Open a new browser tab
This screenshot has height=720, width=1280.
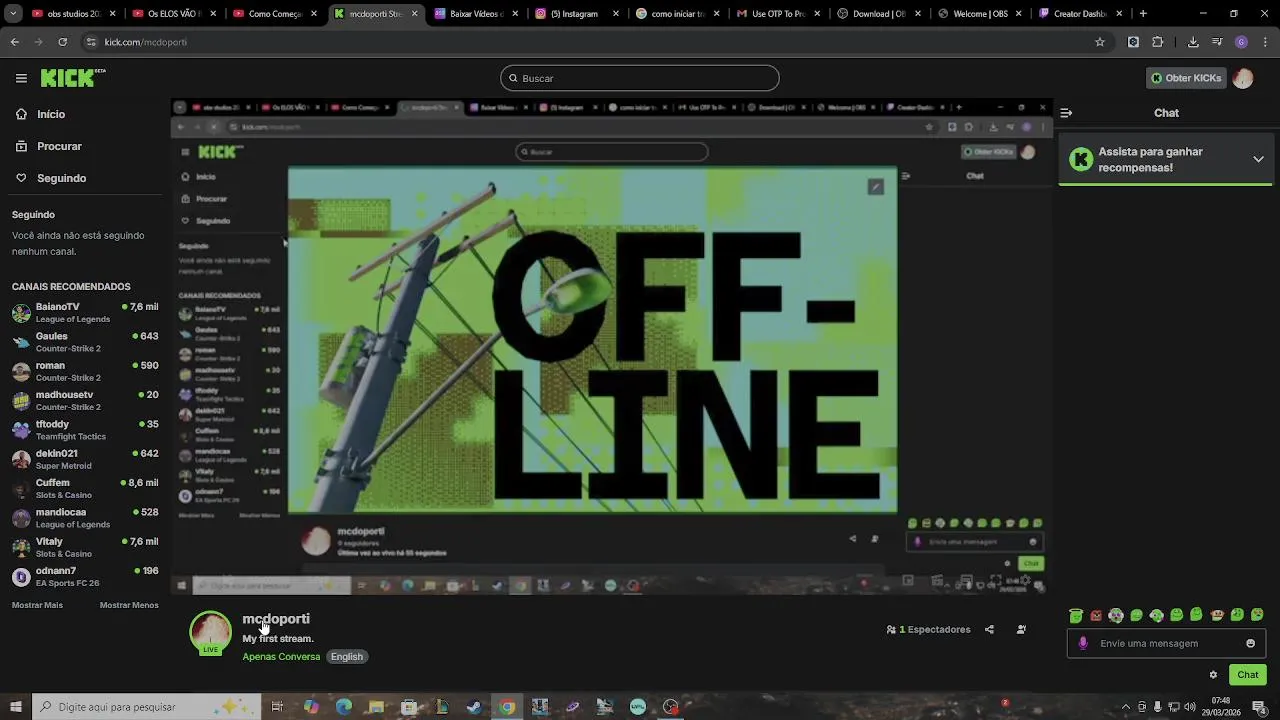click(1143, 14)
